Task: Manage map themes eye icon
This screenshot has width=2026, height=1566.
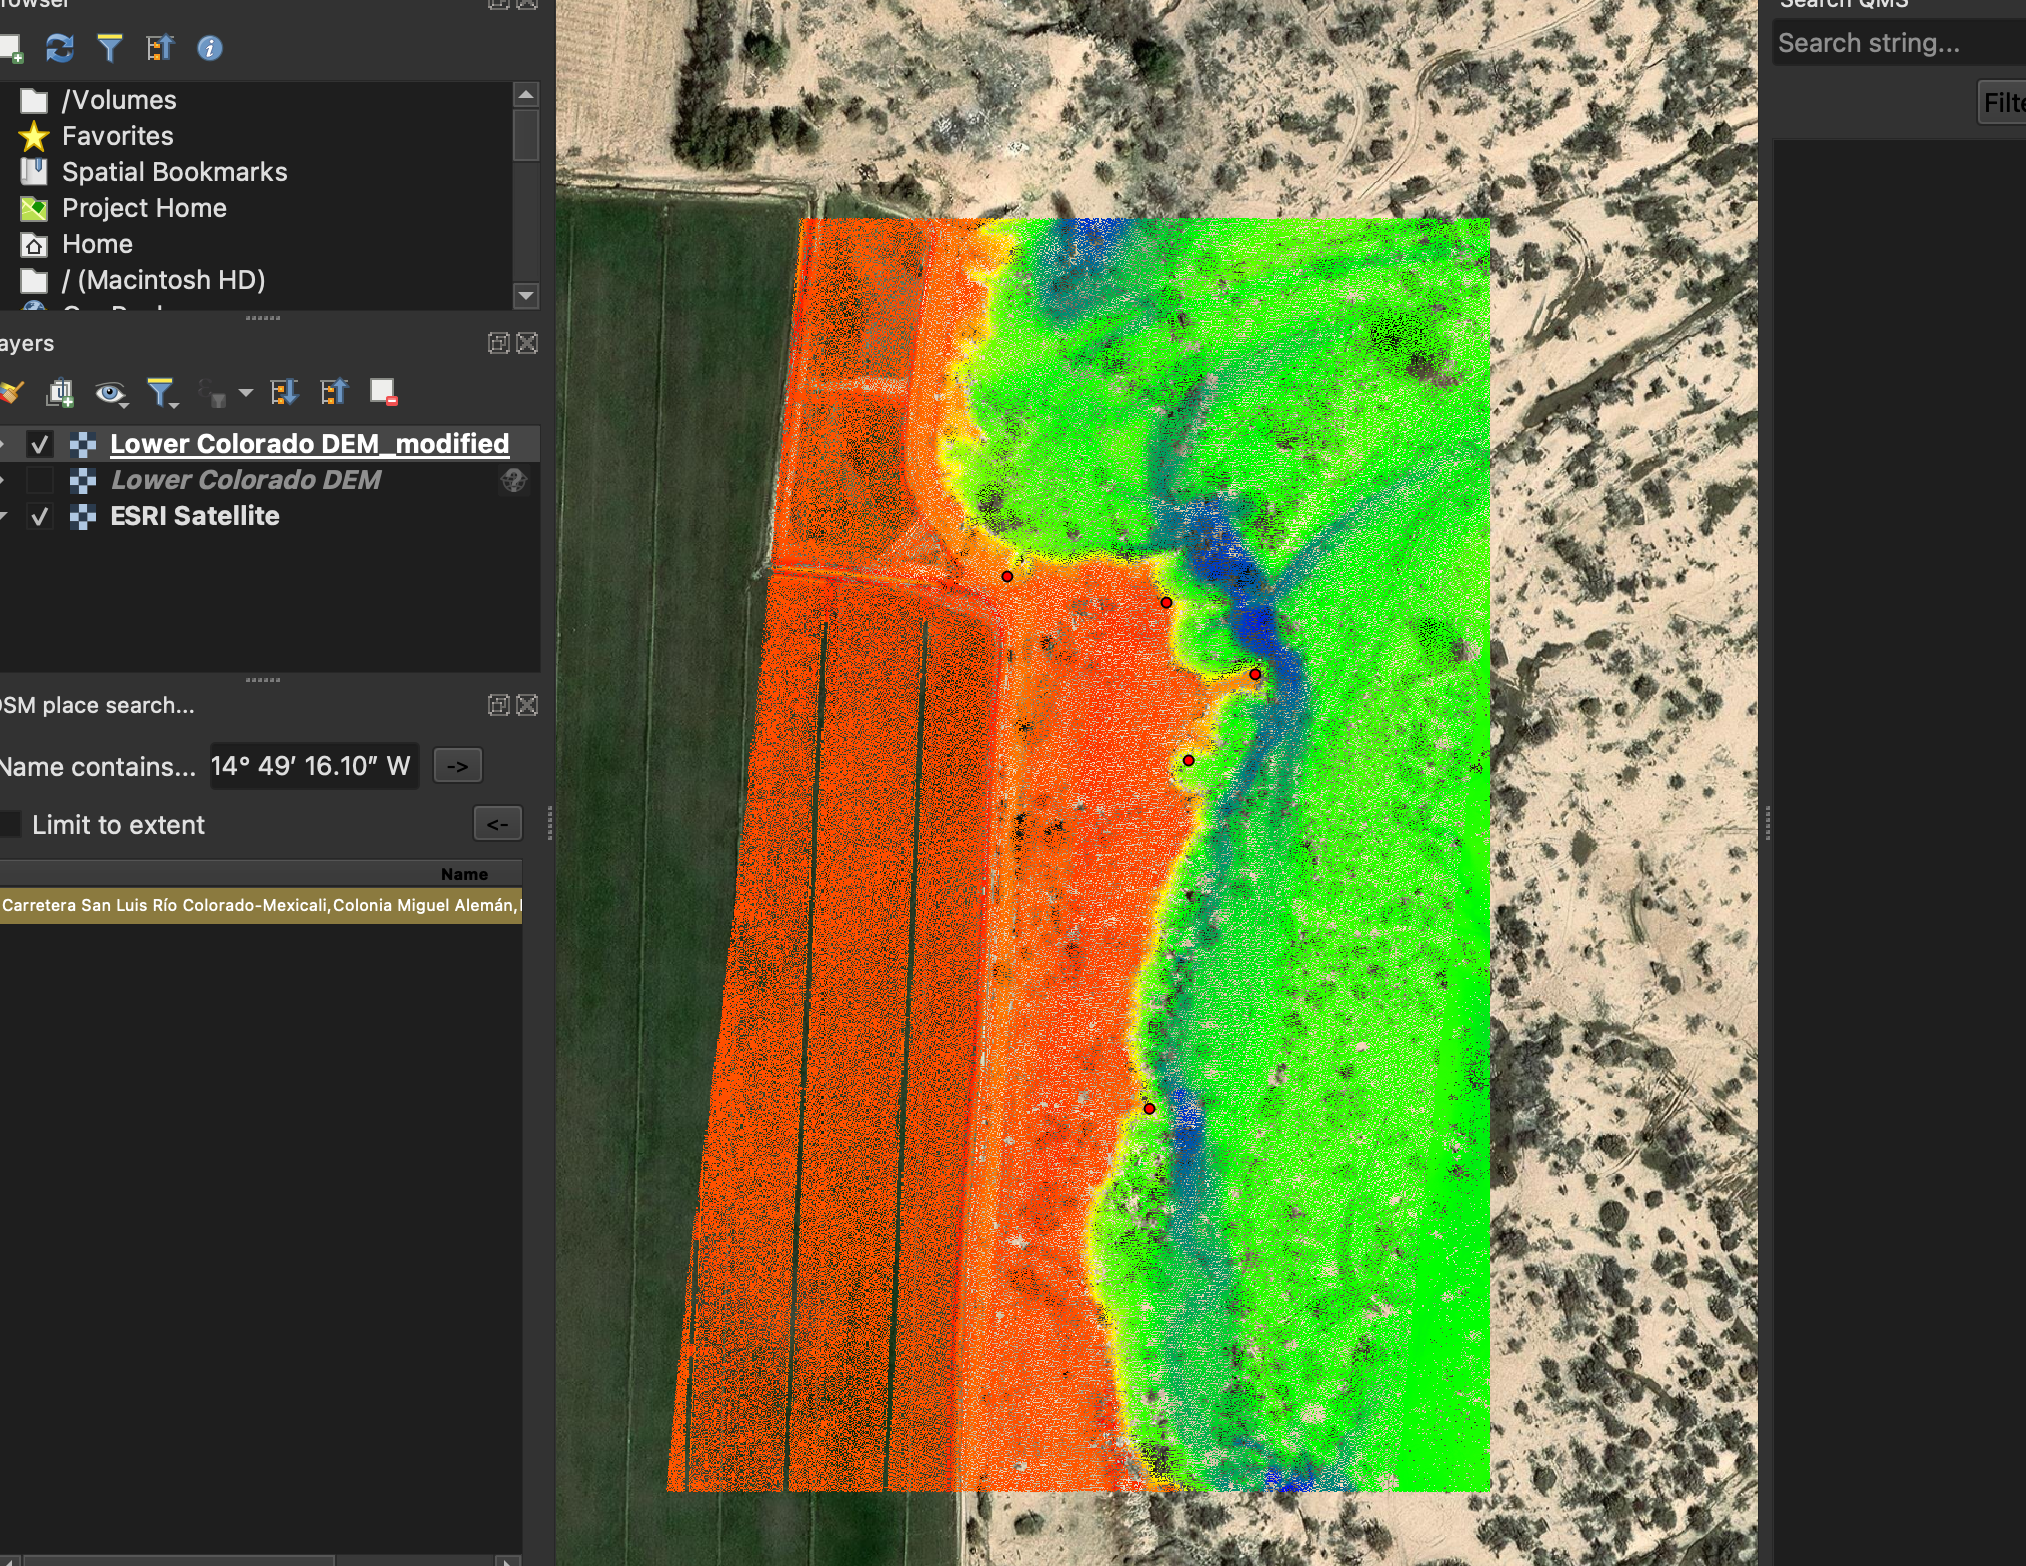Action: tap(110, 393)
